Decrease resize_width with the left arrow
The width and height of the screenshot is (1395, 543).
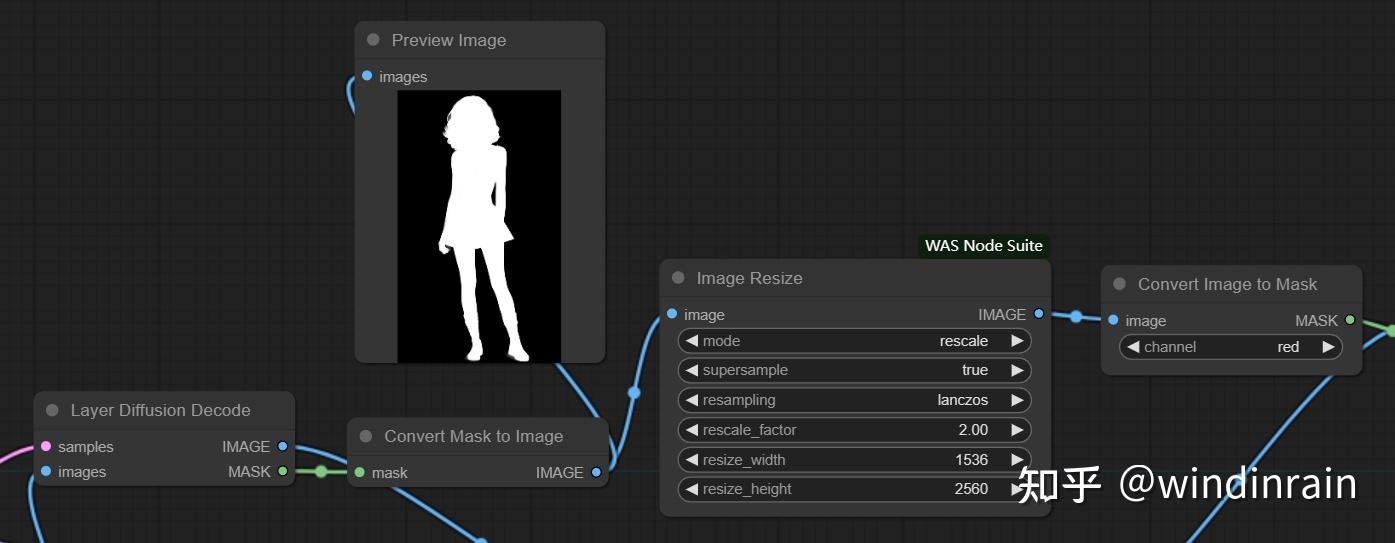click(x=692, y=460)
